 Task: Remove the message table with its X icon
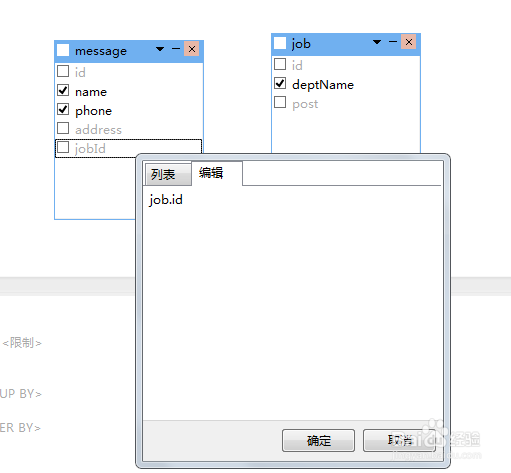192,49
